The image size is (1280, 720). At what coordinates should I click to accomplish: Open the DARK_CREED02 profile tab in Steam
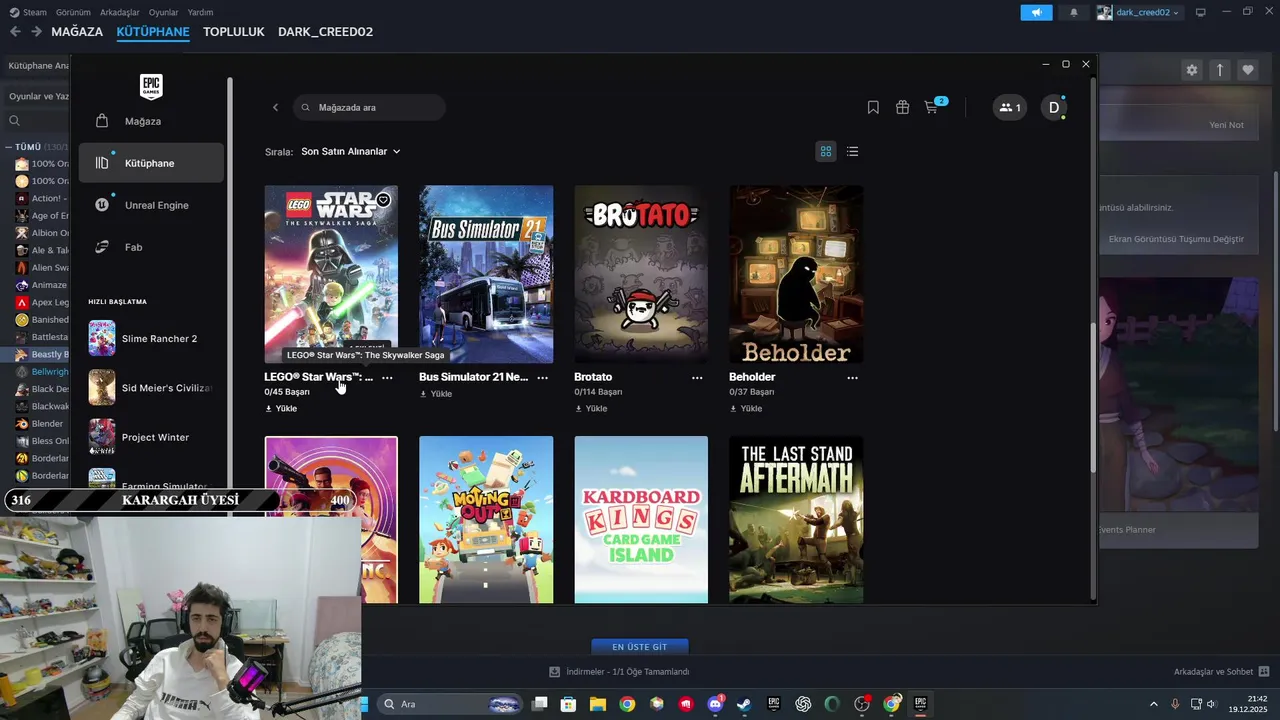point(325,32)
